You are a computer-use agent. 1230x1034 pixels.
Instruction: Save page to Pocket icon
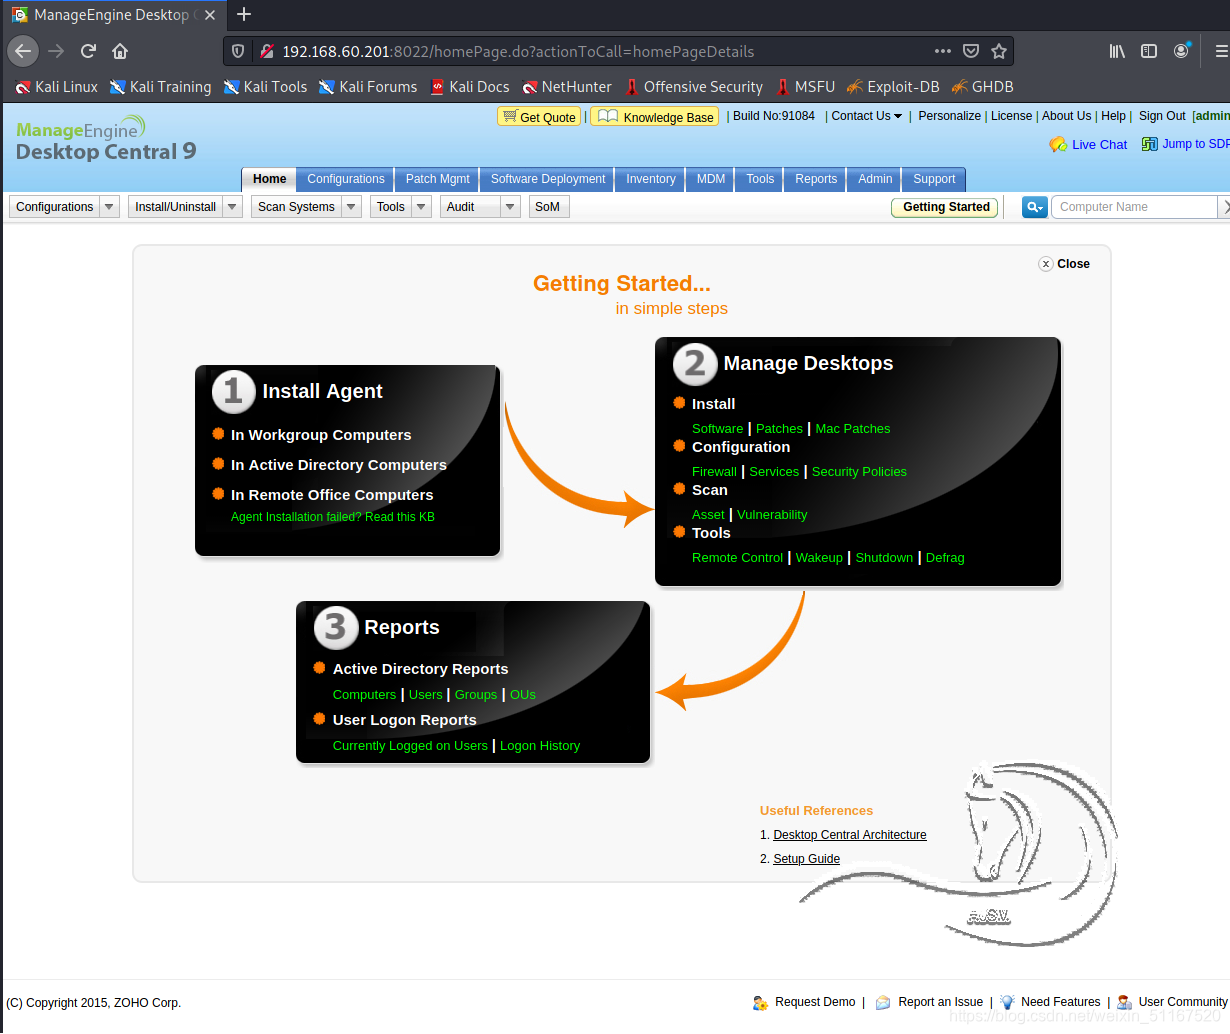970,51
